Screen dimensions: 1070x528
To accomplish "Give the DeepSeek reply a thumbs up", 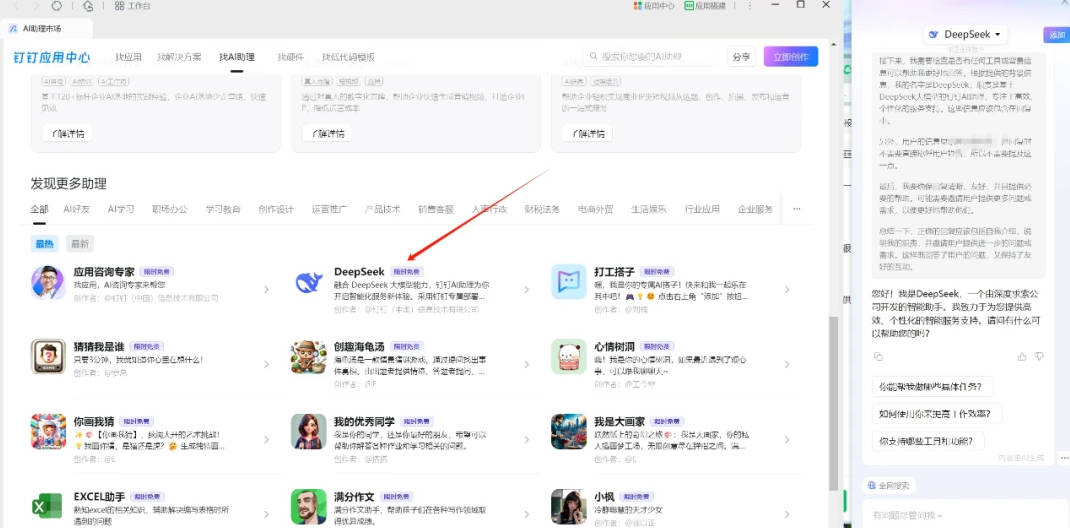I will point(1022,357).
